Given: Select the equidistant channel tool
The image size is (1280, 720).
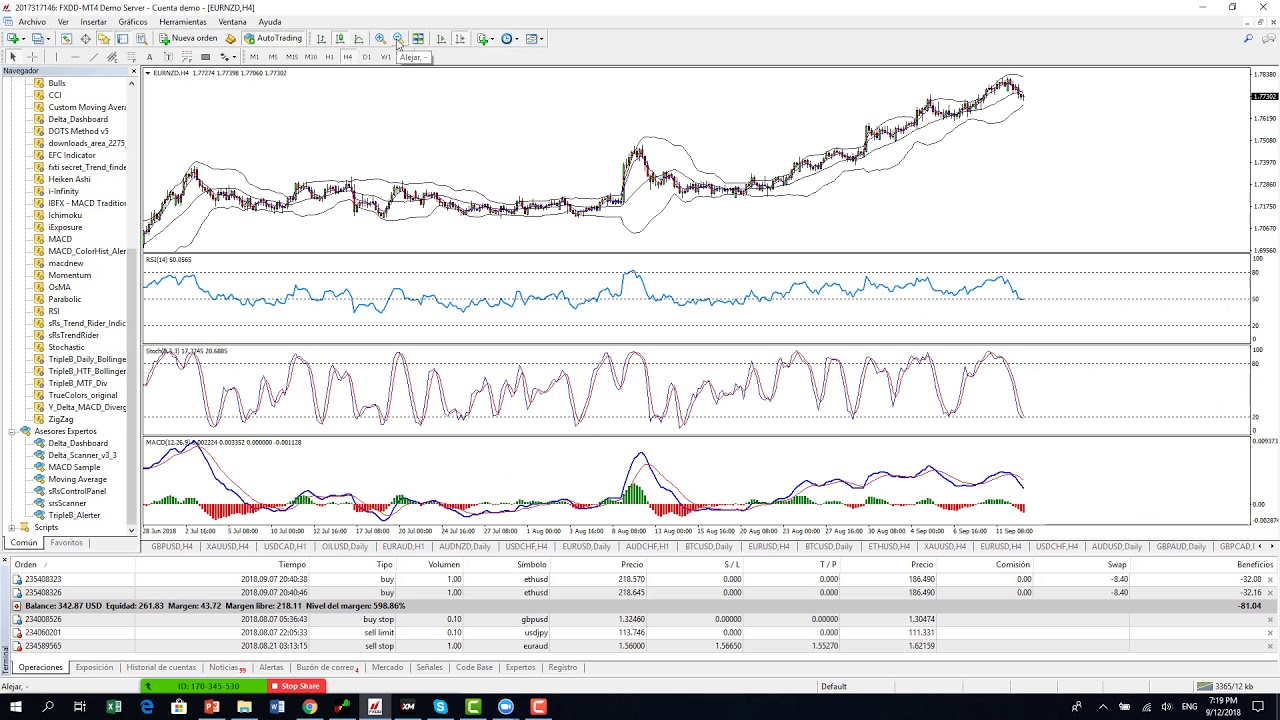Looking at the screenshot, I should tap(112, 57).
